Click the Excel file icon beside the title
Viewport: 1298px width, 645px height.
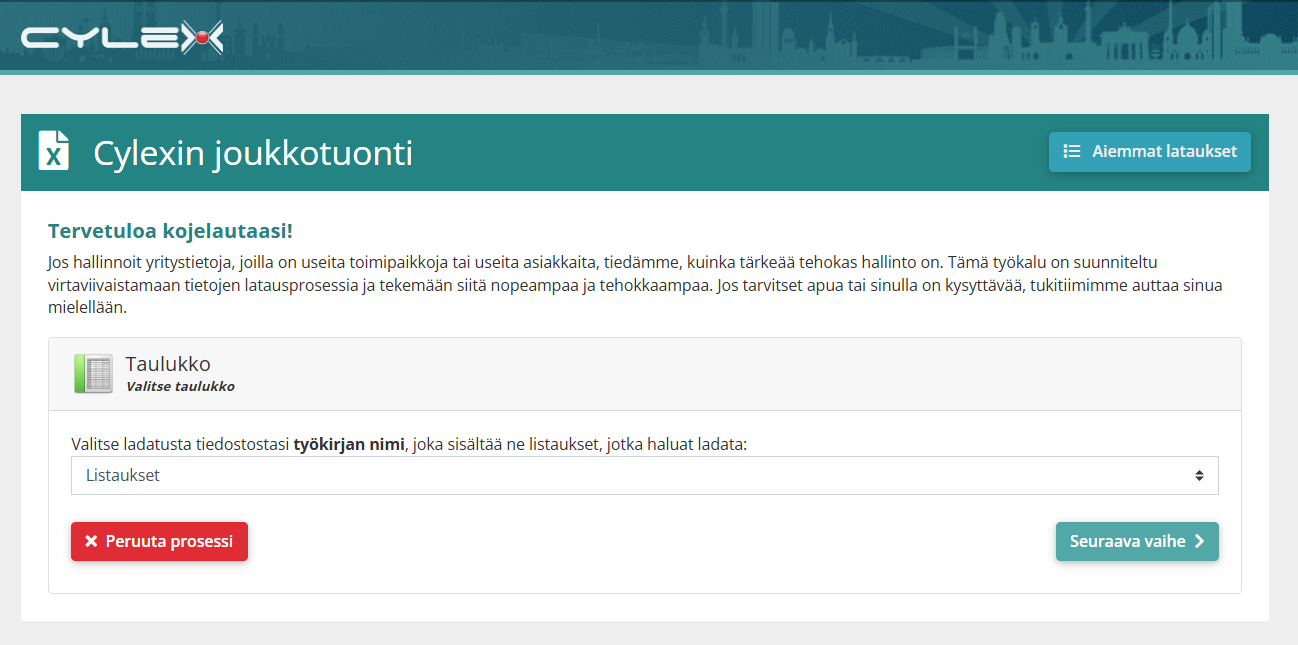tap(54, 151)
